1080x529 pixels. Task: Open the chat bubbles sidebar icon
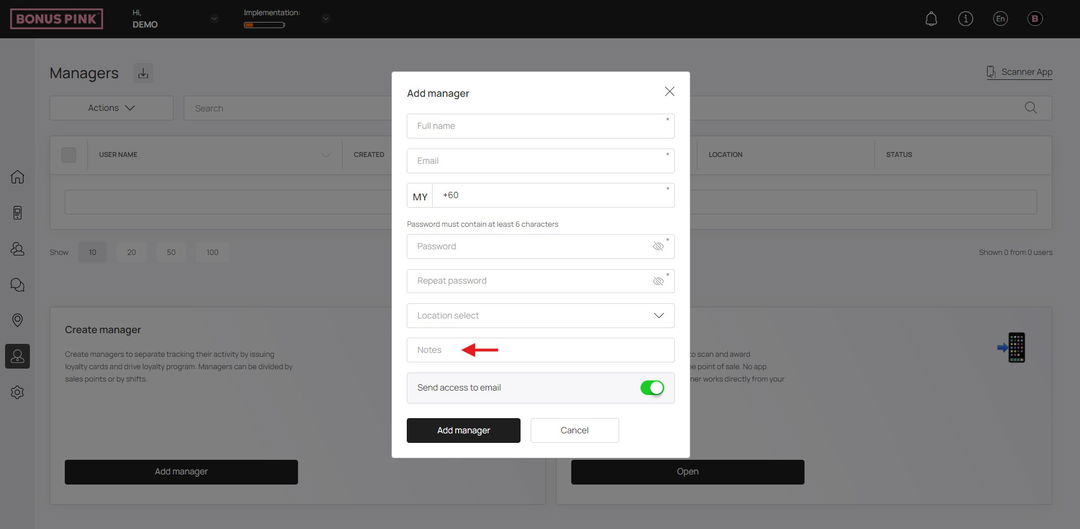point(17,284)
